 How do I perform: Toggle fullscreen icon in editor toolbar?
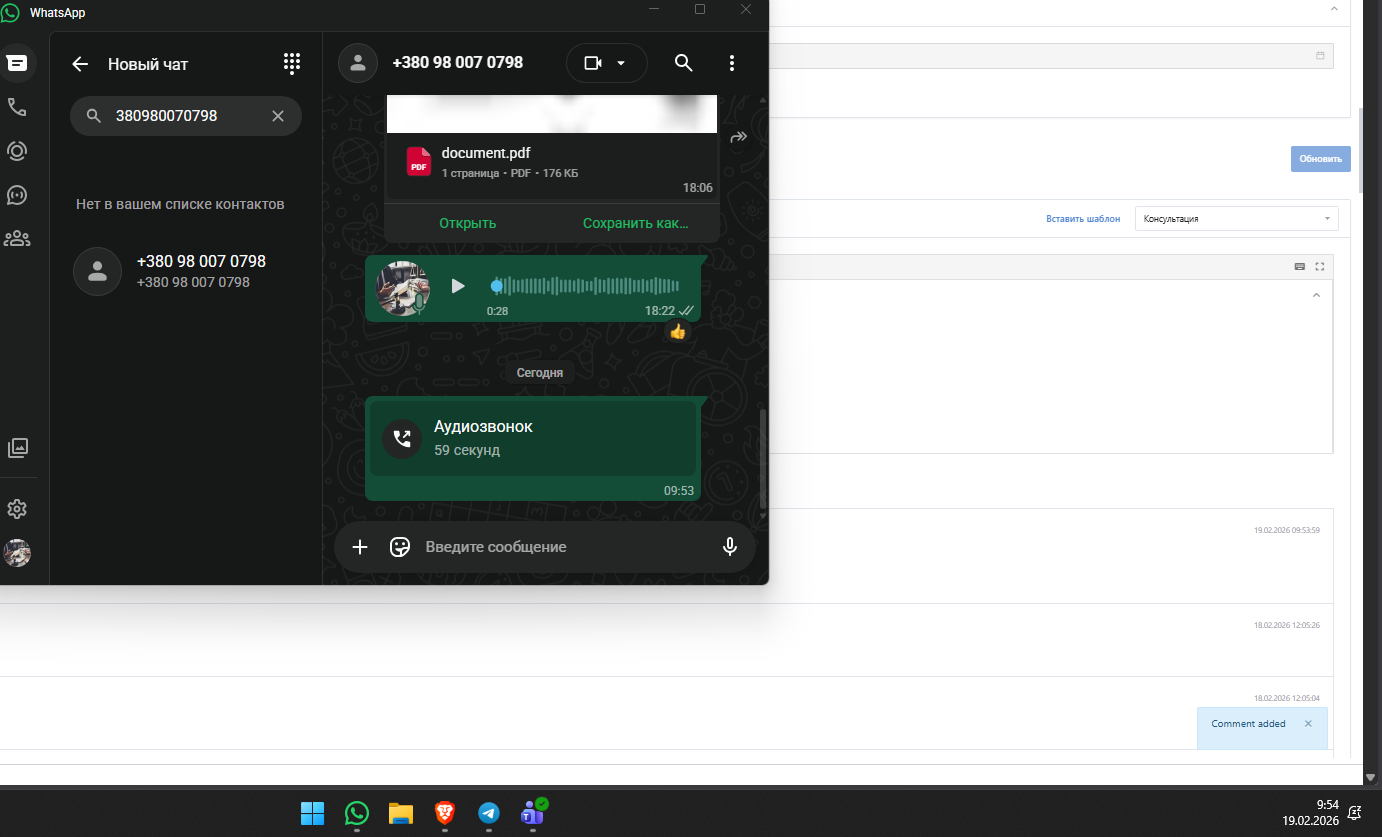pyautogui.click(x=1320, y=266)
